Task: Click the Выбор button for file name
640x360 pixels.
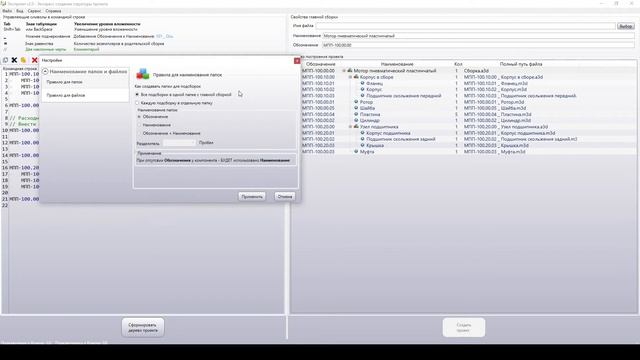Action: pyautogui.click(x=625, y=26)
